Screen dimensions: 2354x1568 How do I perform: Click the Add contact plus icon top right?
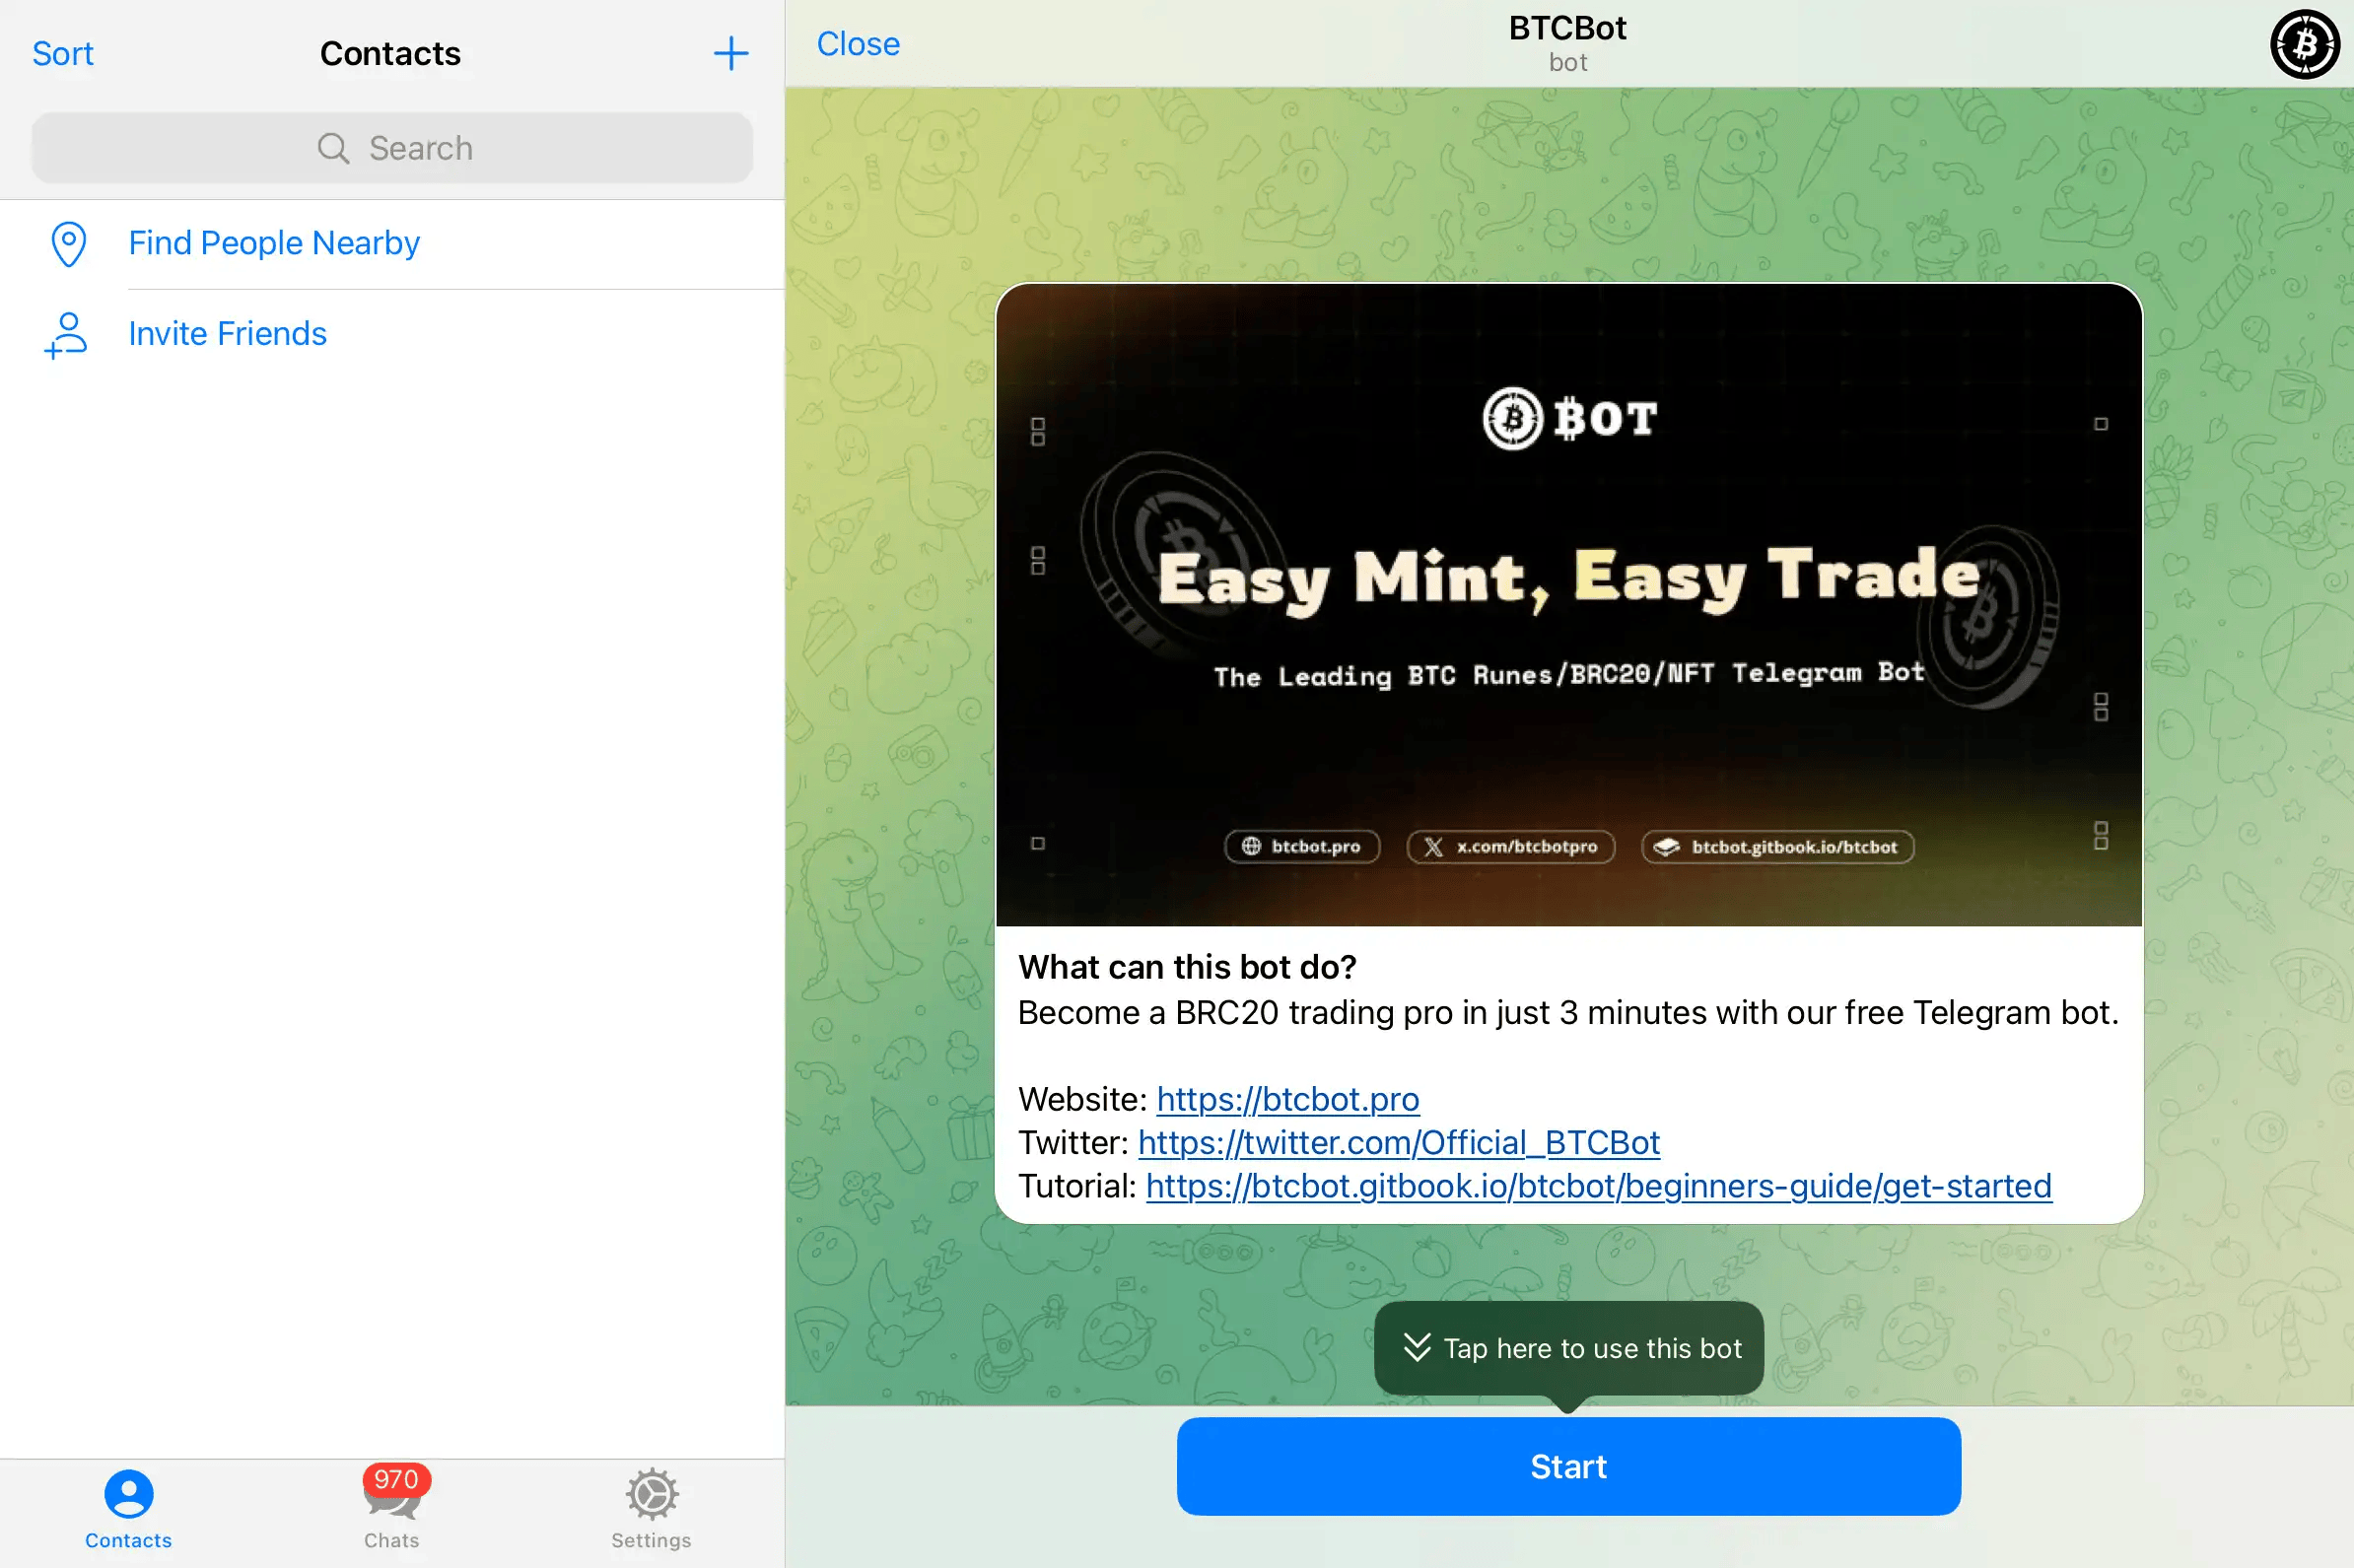(735, 52)
